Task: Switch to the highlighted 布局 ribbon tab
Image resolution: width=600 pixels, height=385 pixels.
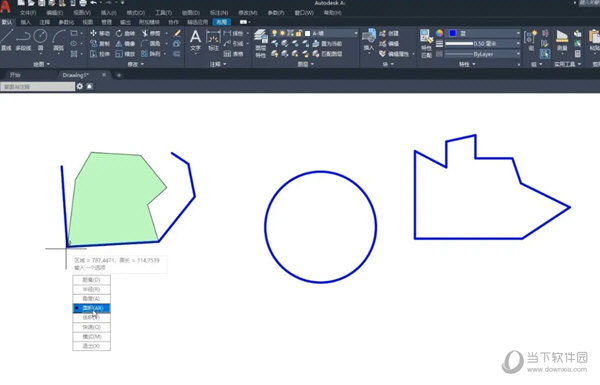Action: (x=222, y=22)
